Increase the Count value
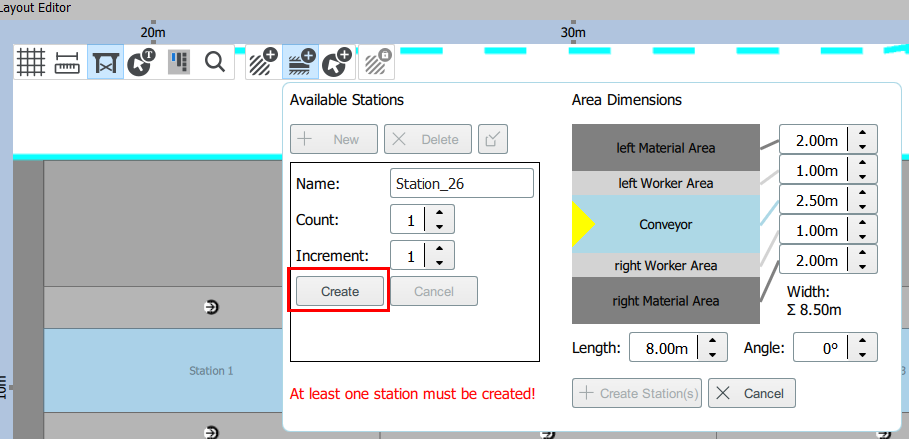Image resolution: width=909 pixels, height=439 pixels. (439, 212)
